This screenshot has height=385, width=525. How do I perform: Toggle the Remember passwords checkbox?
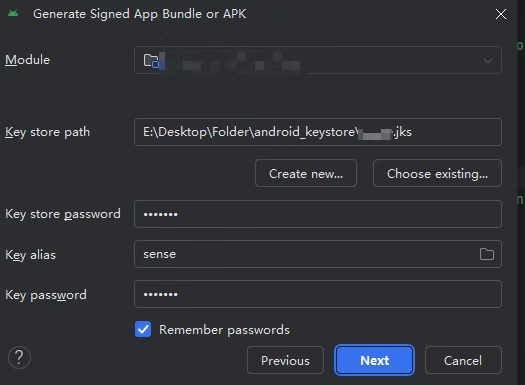[143, 329]
